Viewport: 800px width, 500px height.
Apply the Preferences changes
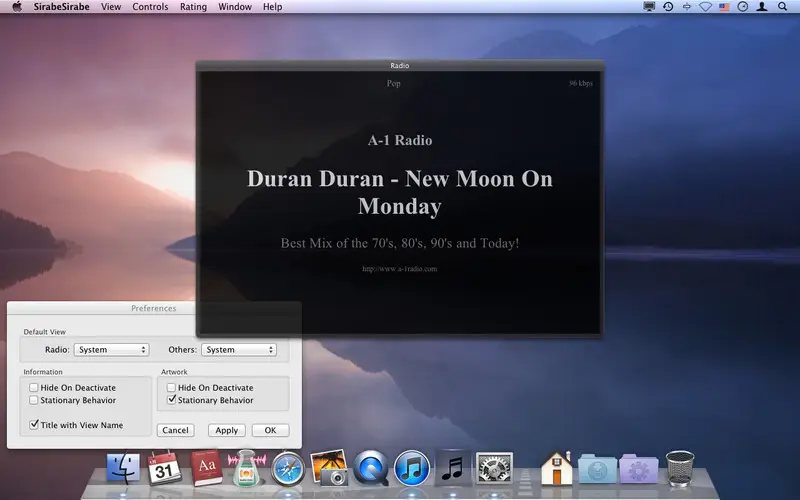point(227,430)
